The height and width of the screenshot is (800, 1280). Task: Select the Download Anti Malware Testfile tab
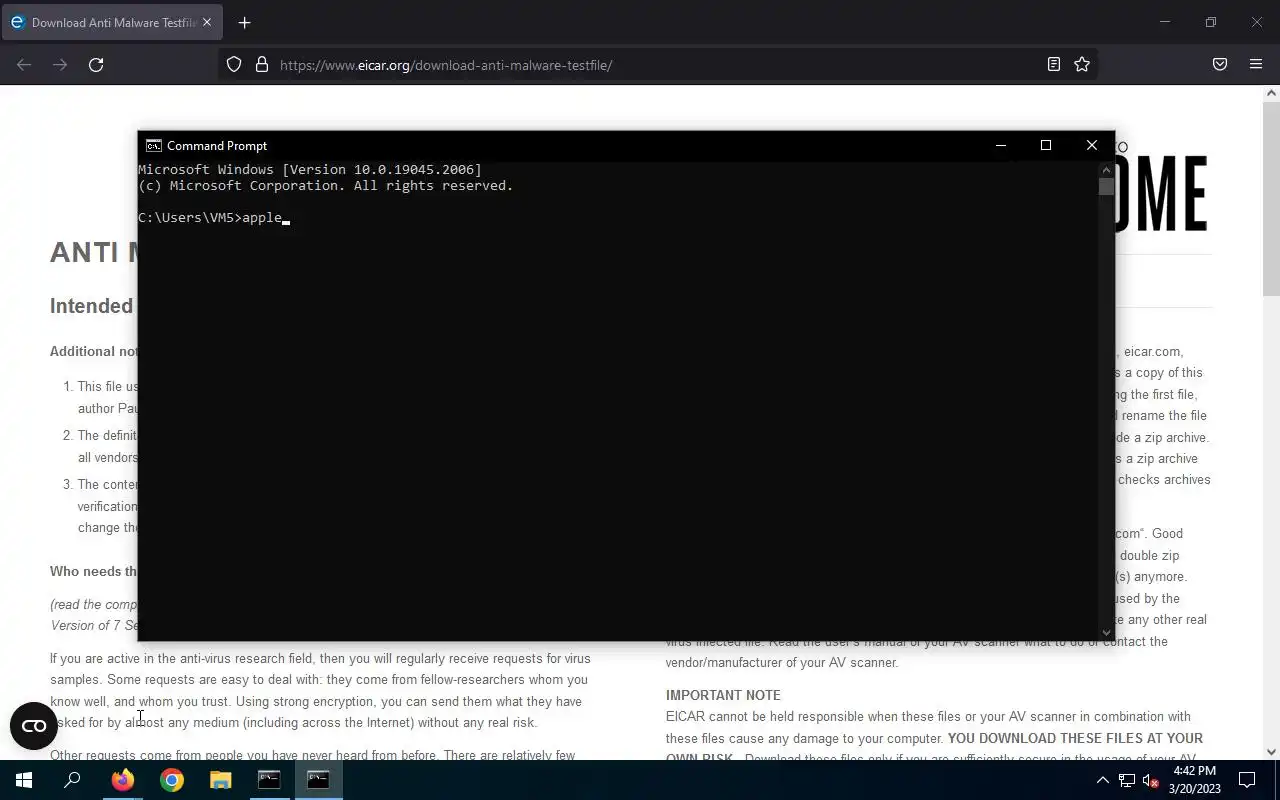pyautogui.click(x=110, y=22)
